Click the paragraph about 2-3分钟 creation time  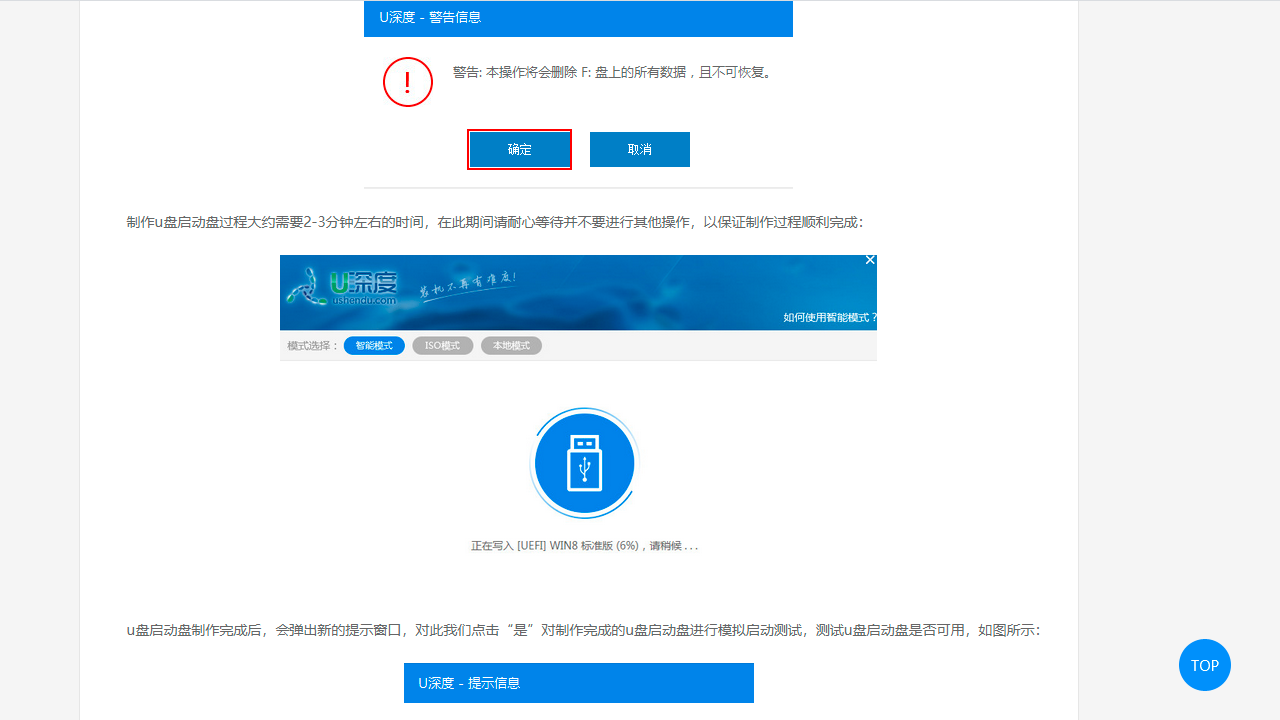(x=495, y=222)
